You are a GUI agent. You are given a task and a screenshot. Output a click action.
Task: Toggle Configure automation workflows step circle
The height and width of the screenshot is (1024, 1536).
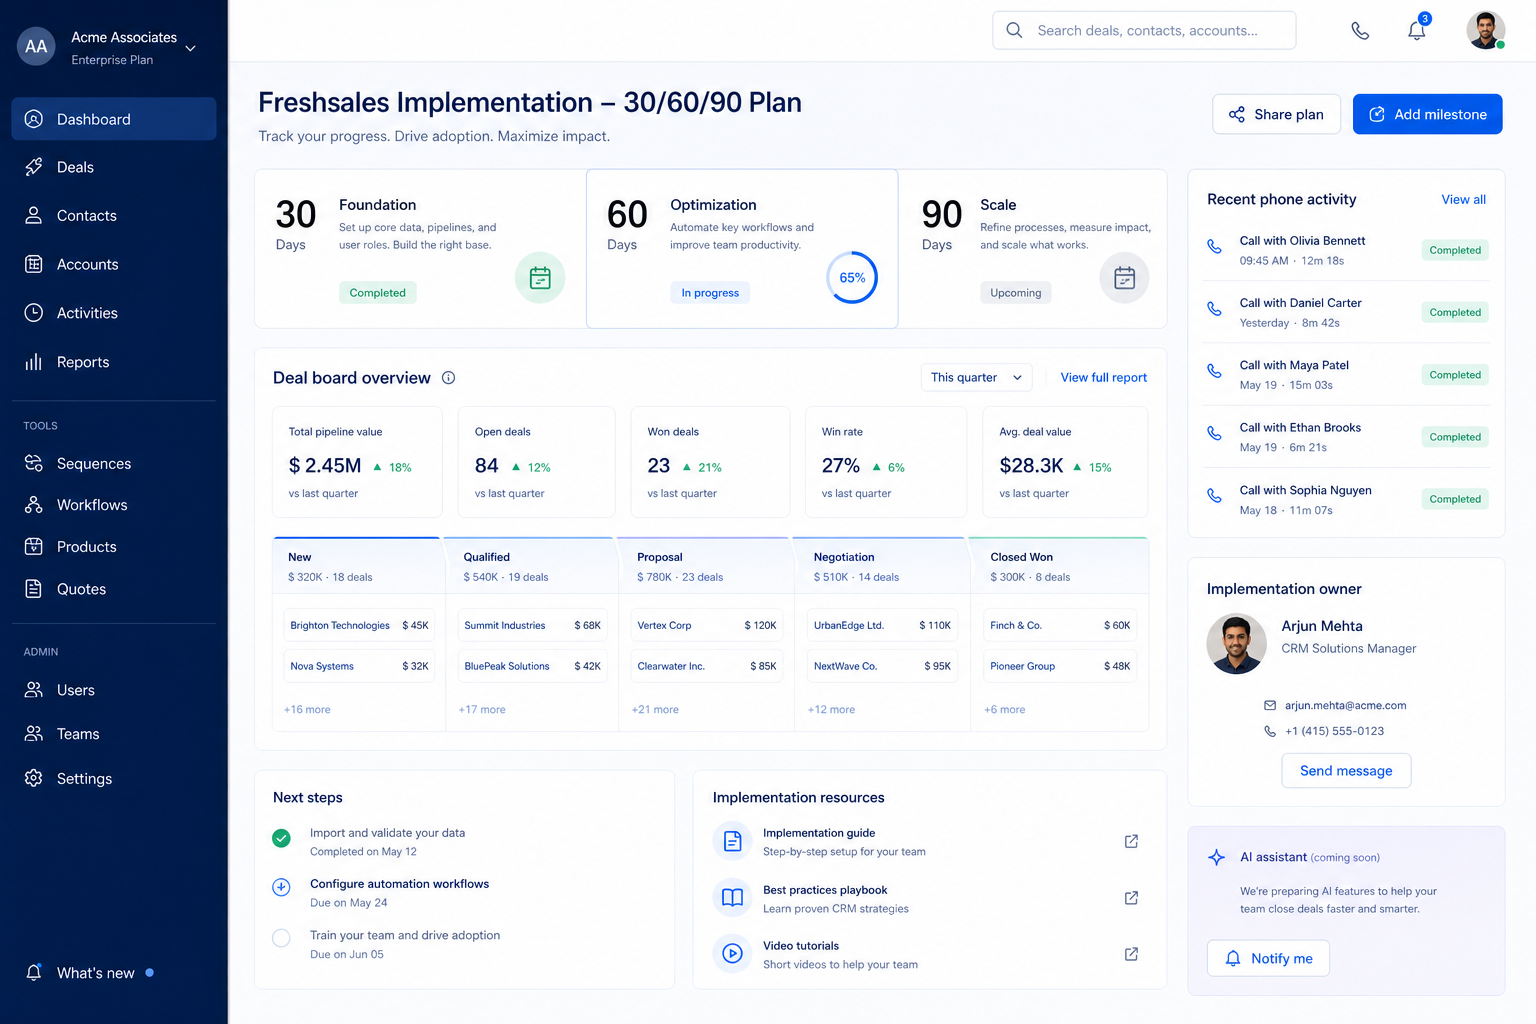pyautogui.click(x=282, y=887)
